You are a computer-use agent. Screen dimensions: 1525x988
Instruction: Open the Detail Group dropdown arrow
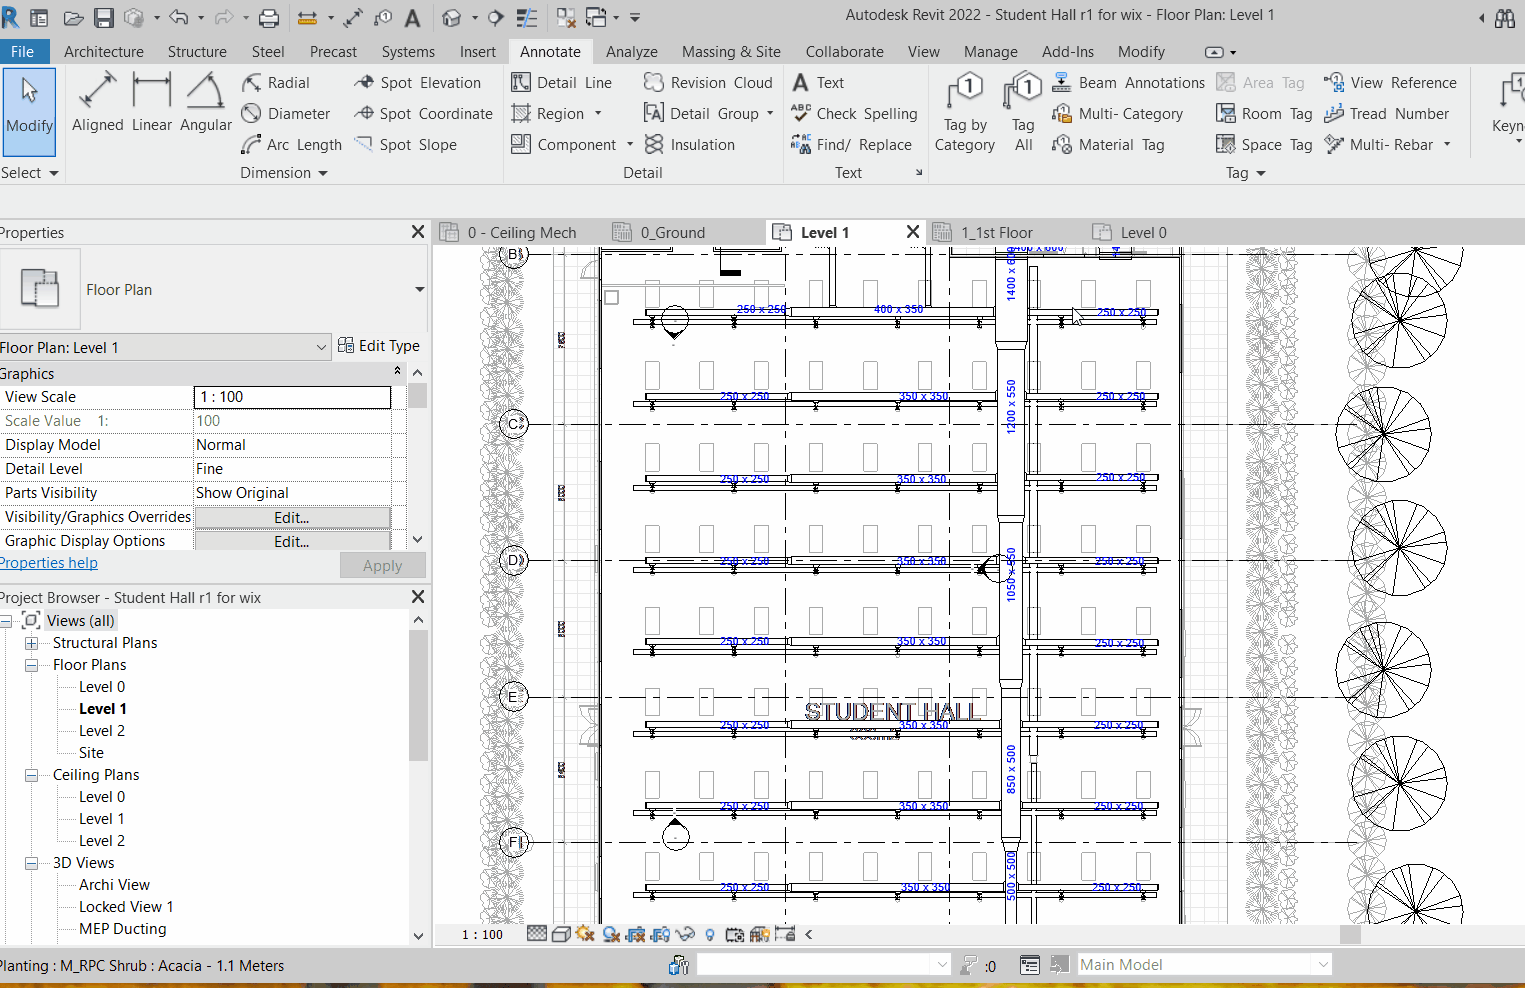tap(770, 114)
